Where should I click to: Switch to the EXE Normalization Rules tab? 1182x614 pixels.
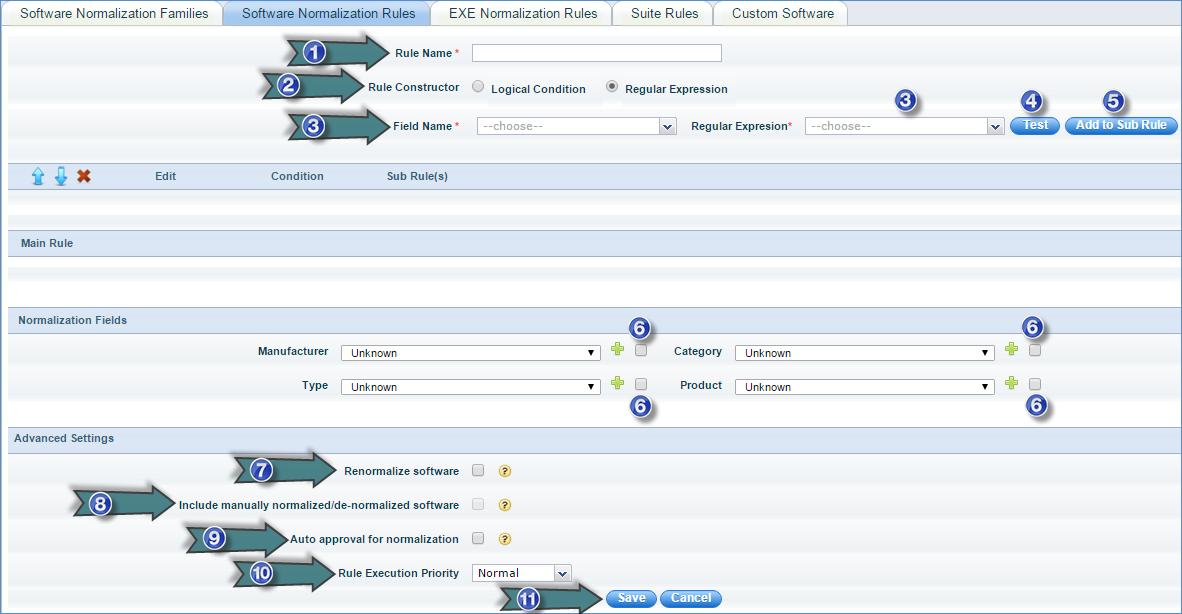point(524,14)
